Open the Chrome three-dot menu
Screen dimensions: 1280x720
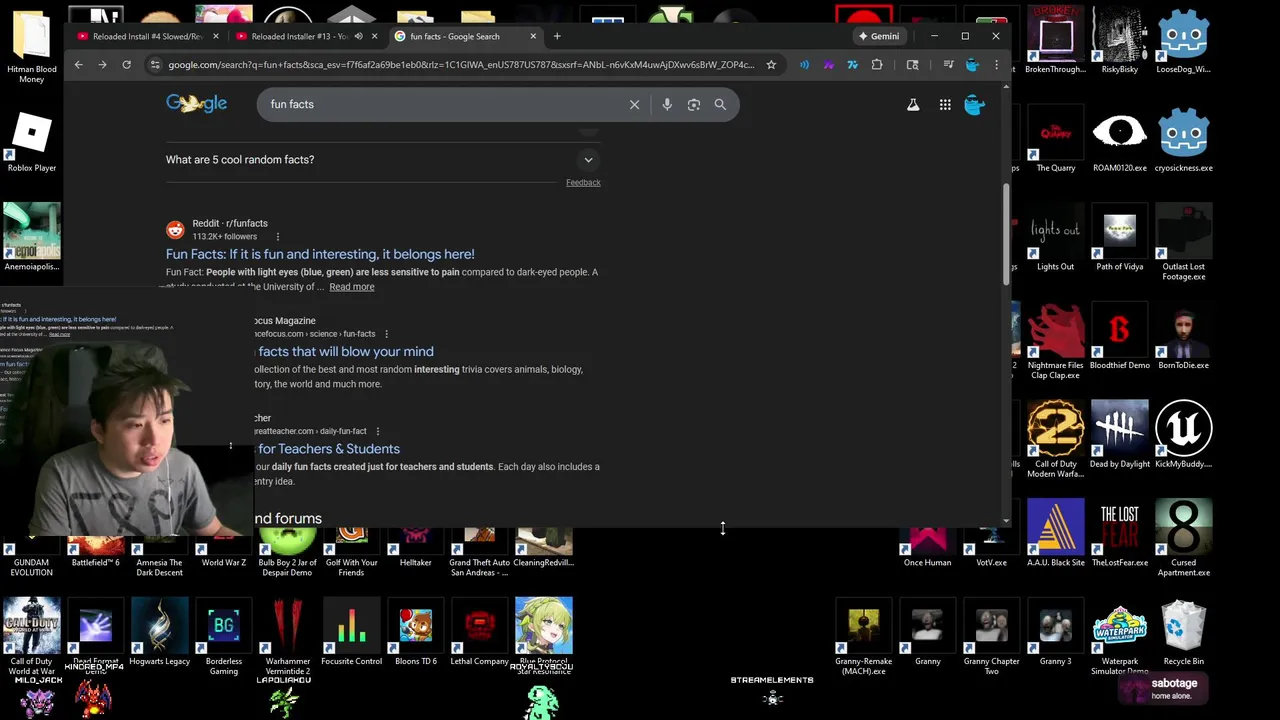pyautogui.click(x=996, y=65)
